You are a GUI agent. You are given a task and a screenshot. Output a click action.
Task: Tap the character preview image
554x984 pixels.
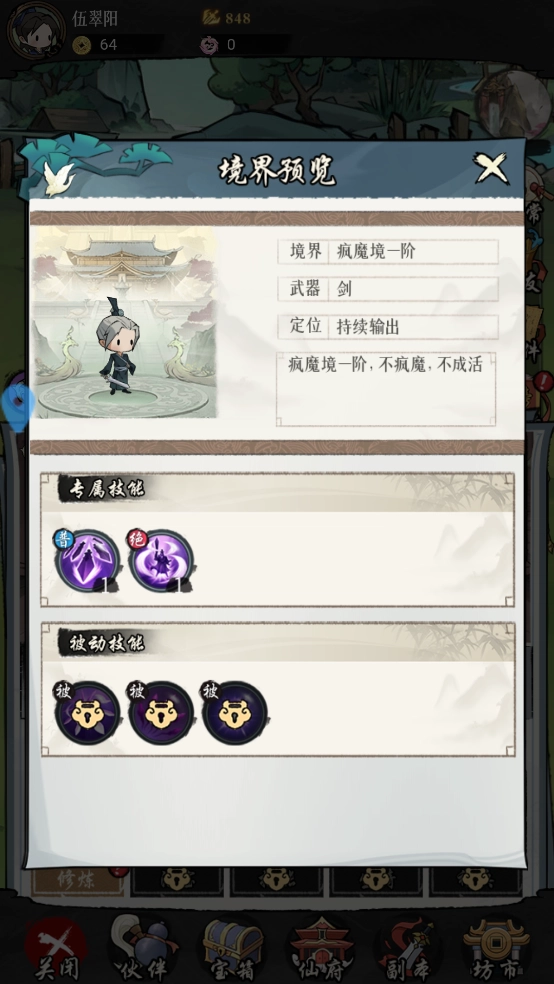pos(124,322)
